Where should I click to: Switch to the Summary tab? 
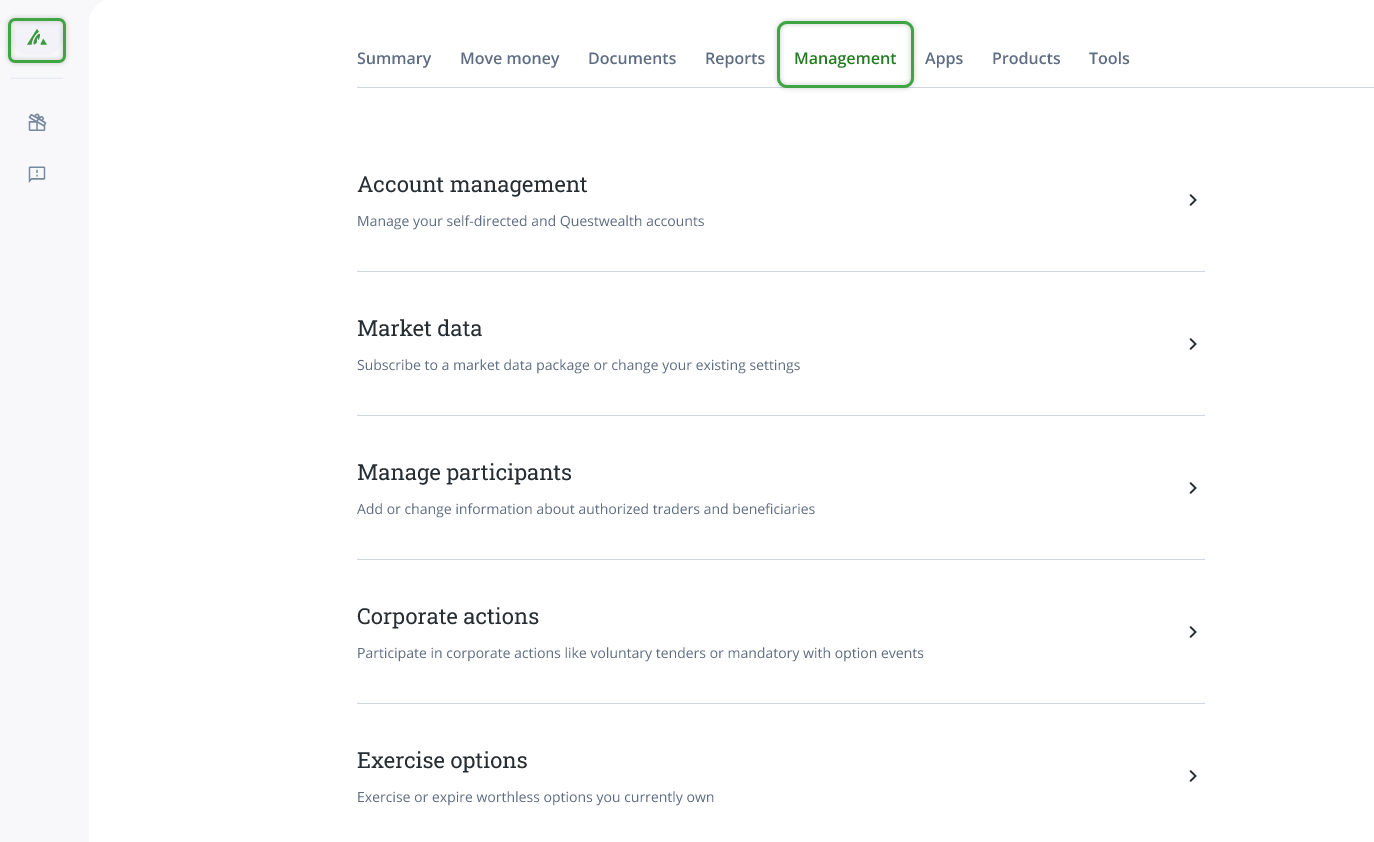pos(394,58)
